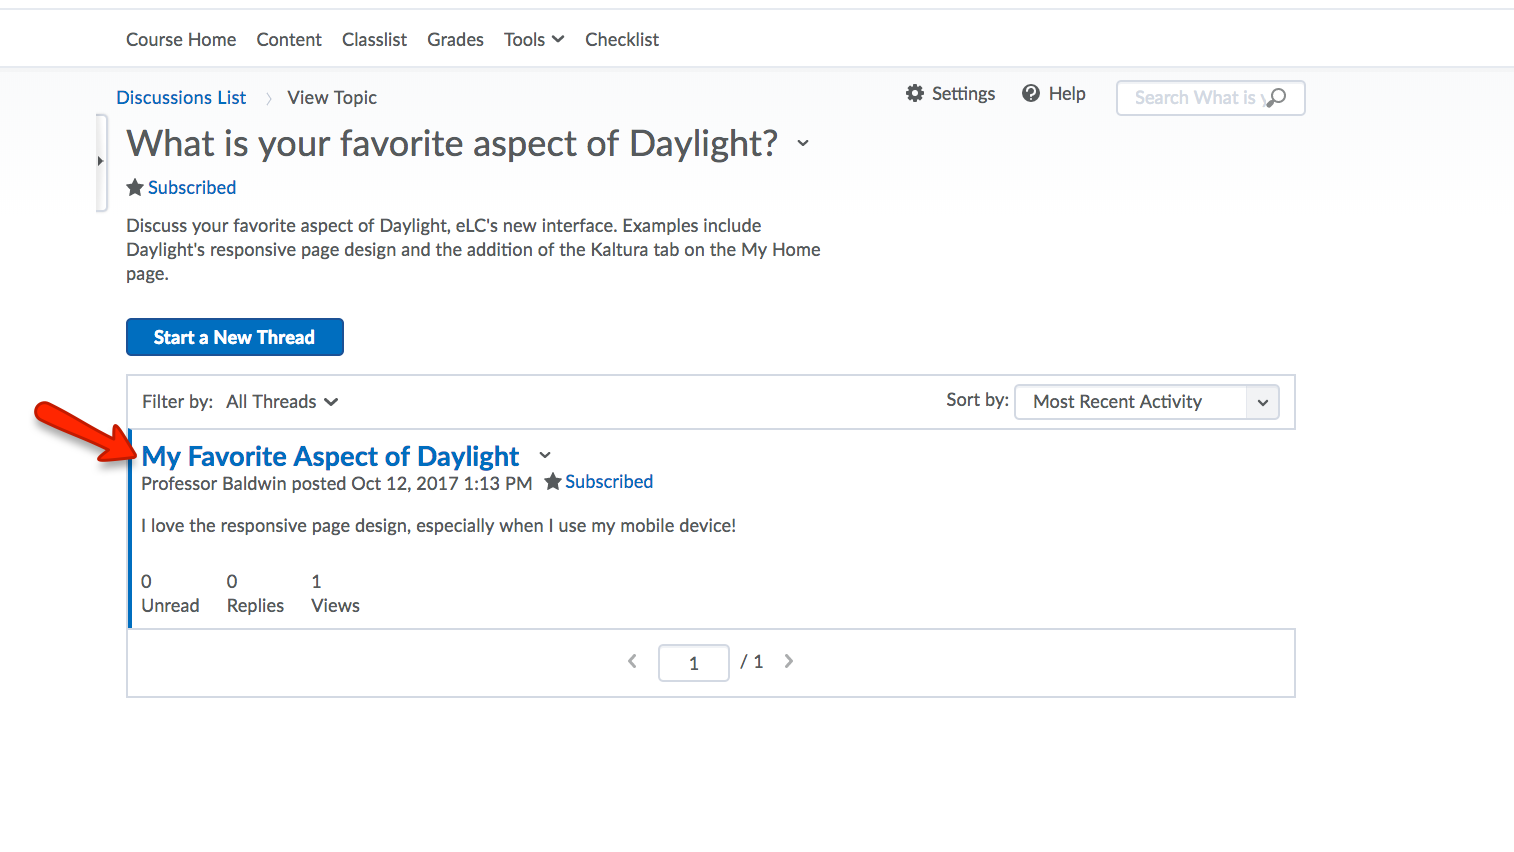Open Help via the question mark icon
Viewport: 1514px width, 852px height.
click(1031, 94)
